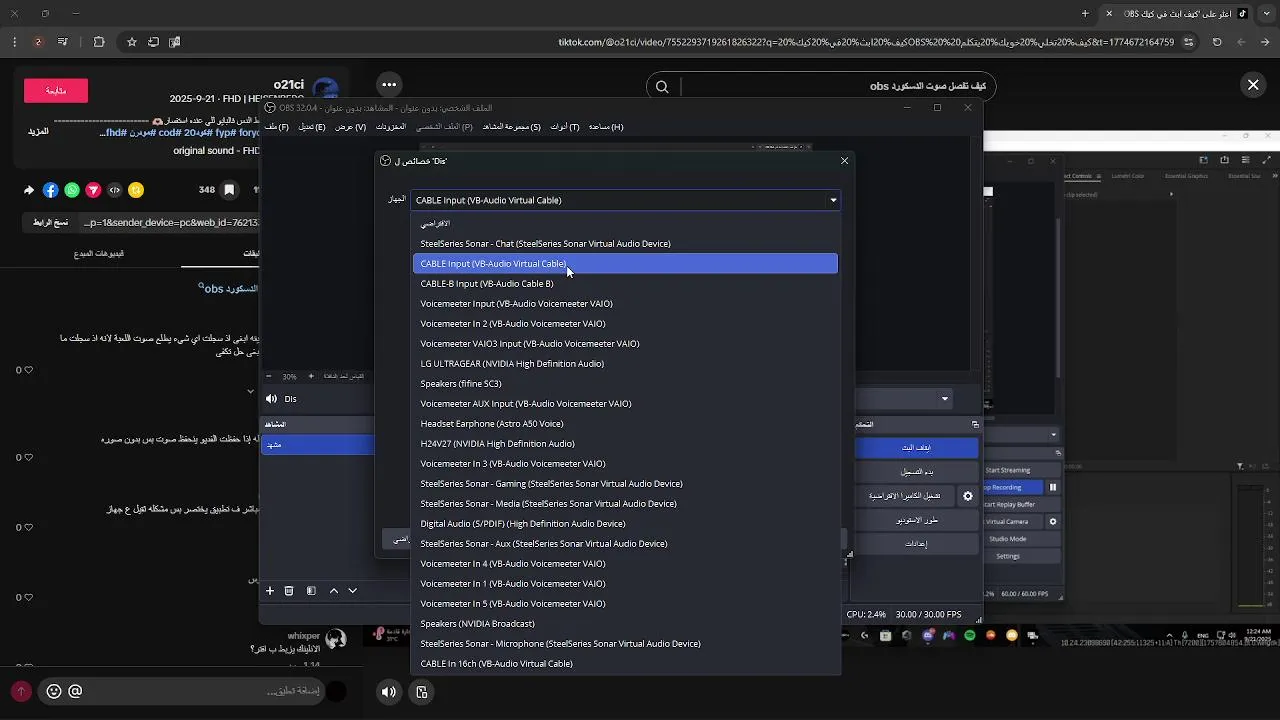Select highlighted CABLE Input (VB-Audio Virtual Cable) row

625,264
